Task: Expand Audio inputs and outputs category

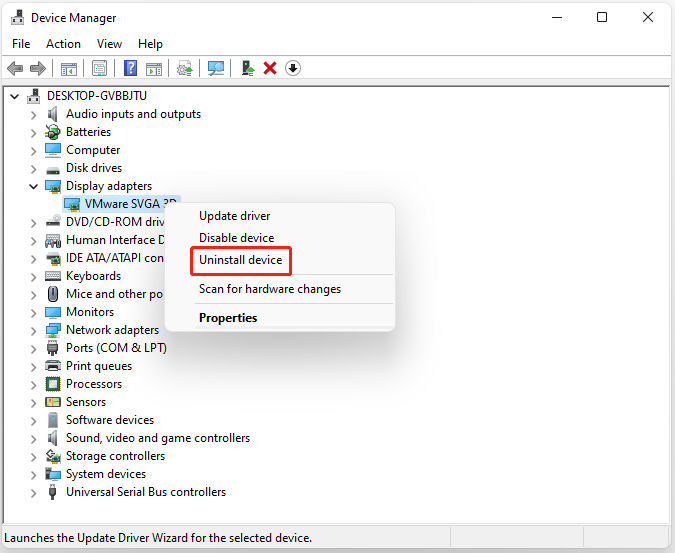Action: [x=34, y=115]
